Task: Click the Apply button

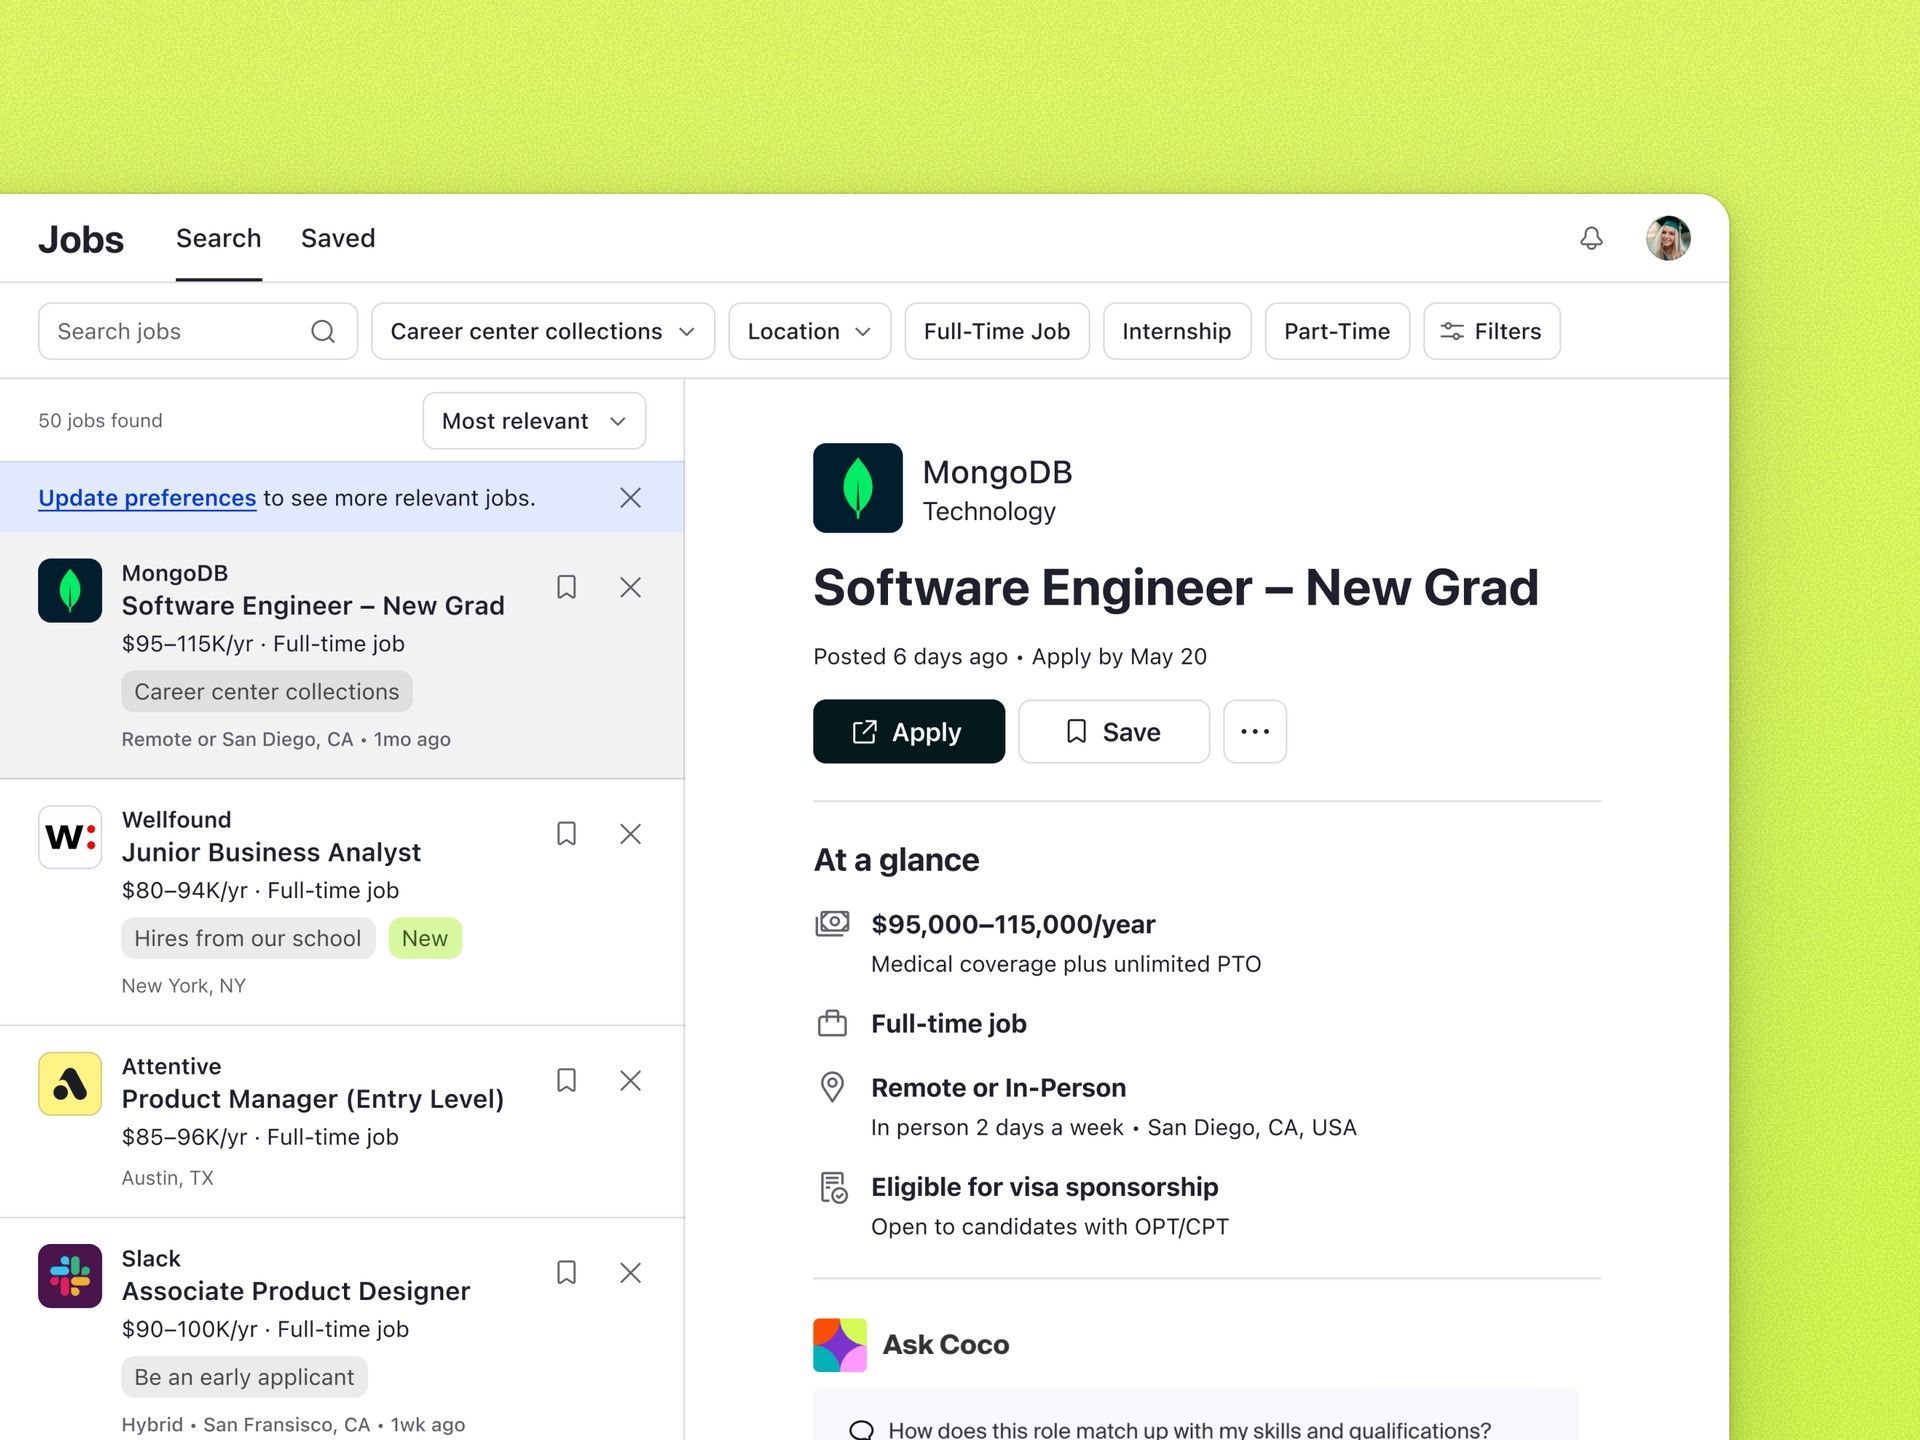Action: coord(909,731)
